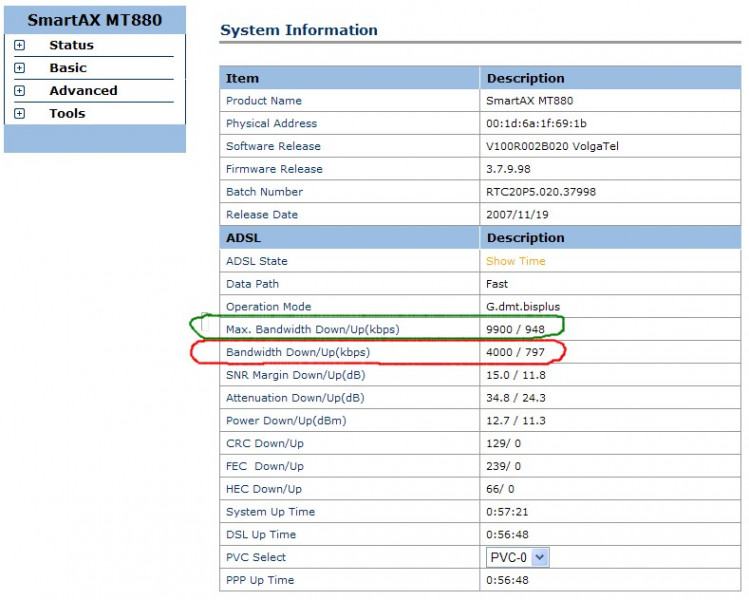
Task: Expand the Basic menu plus icon
Action: pos(19,68)
